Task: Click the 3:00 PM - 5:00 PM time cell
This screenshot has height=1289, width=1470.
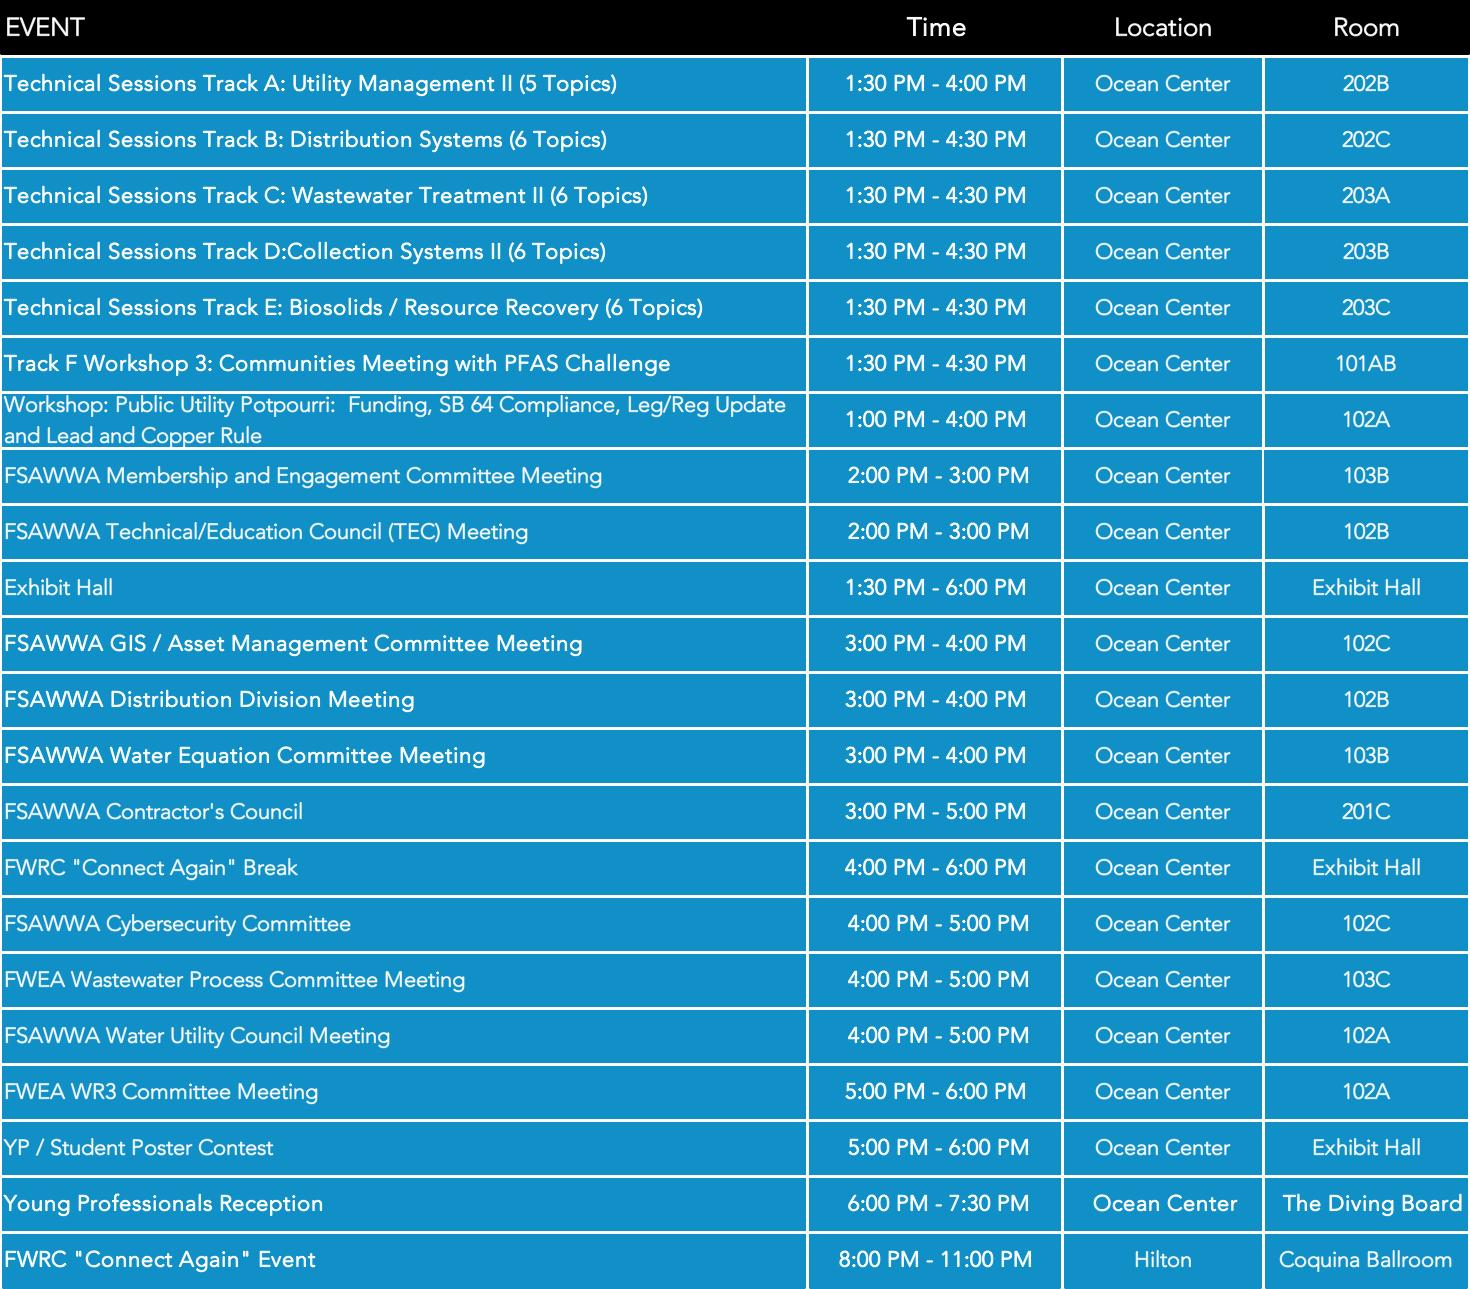Action: click(936, 812)
